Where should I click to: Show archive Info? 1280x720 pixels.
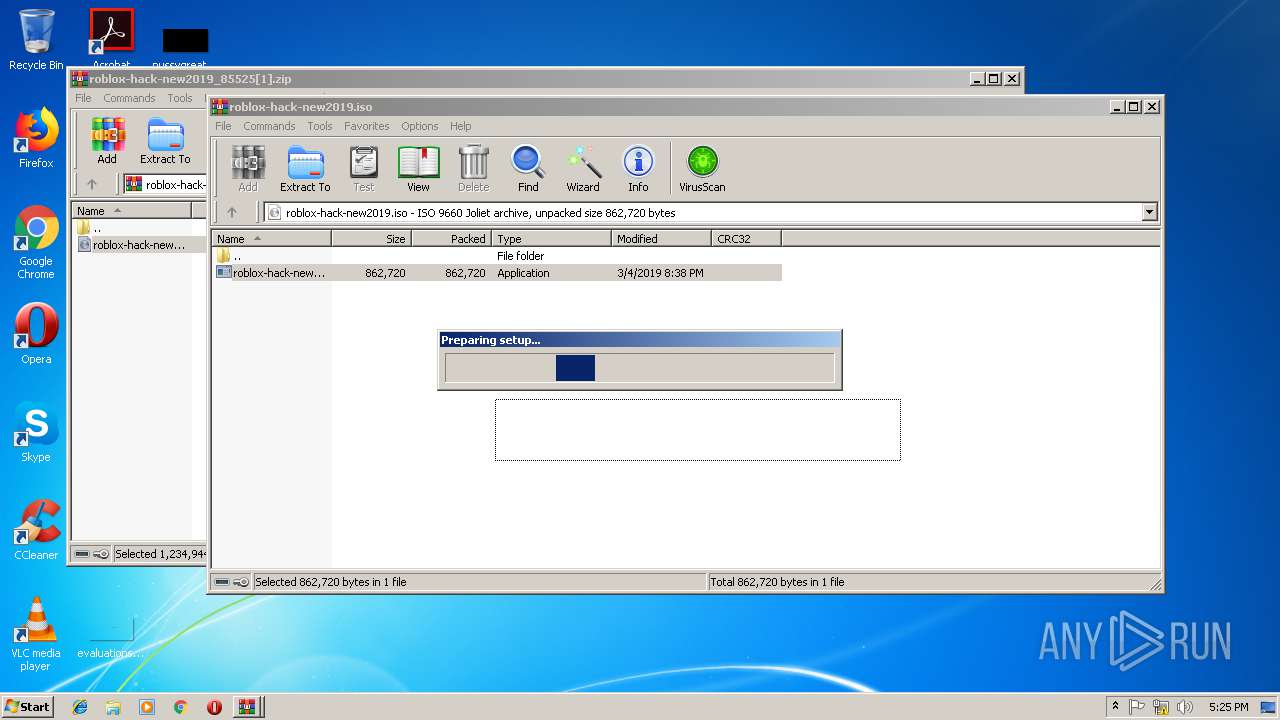point(638,168)
